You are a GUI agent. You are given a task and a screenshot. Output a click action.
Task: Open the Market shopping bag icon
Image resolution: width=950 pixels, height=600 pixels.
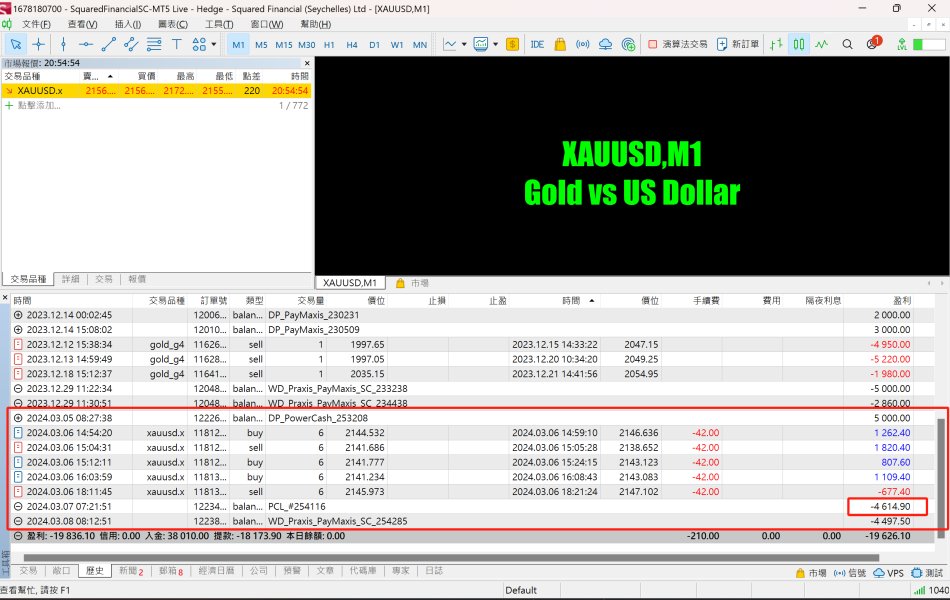(x=559, y=44)
